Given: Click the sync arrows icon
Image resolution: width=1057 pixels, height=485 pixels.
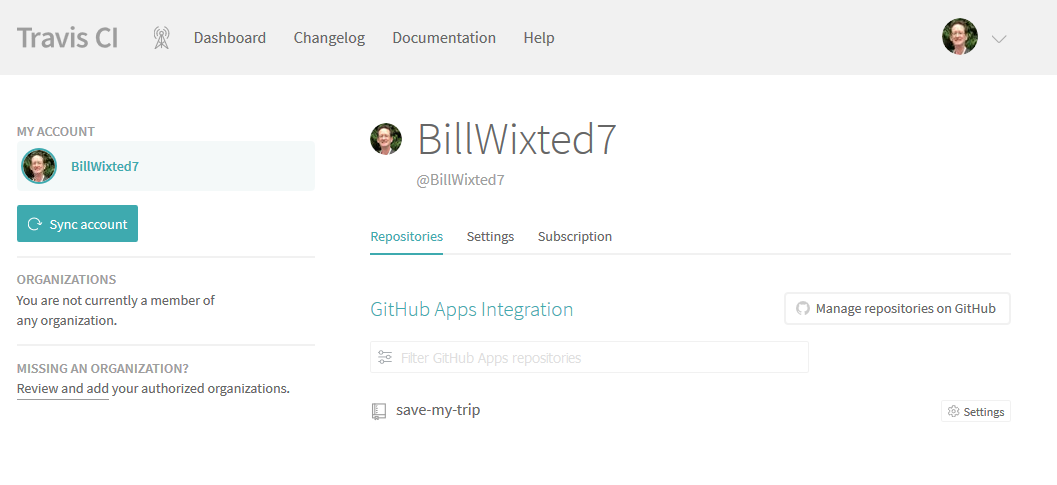Looking at the screenshot, I should [x=34, y=224].
